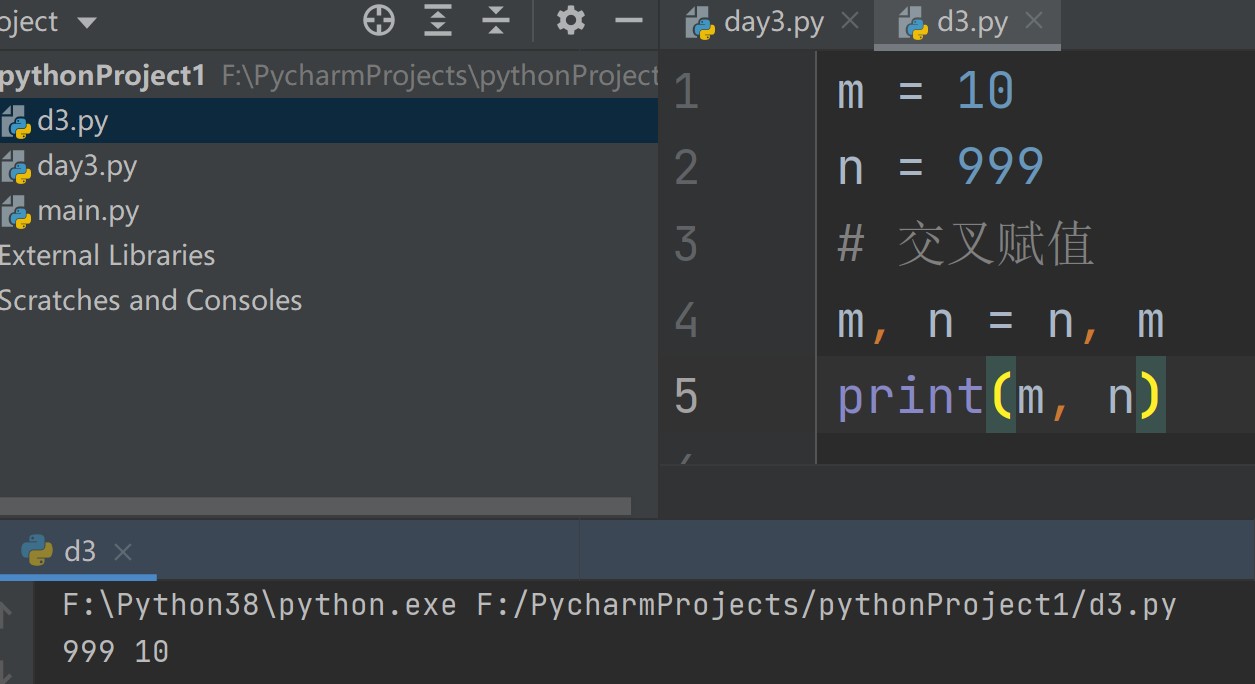Switch to the day3.py editor tab
The image size is (1255, 684).
772,23
